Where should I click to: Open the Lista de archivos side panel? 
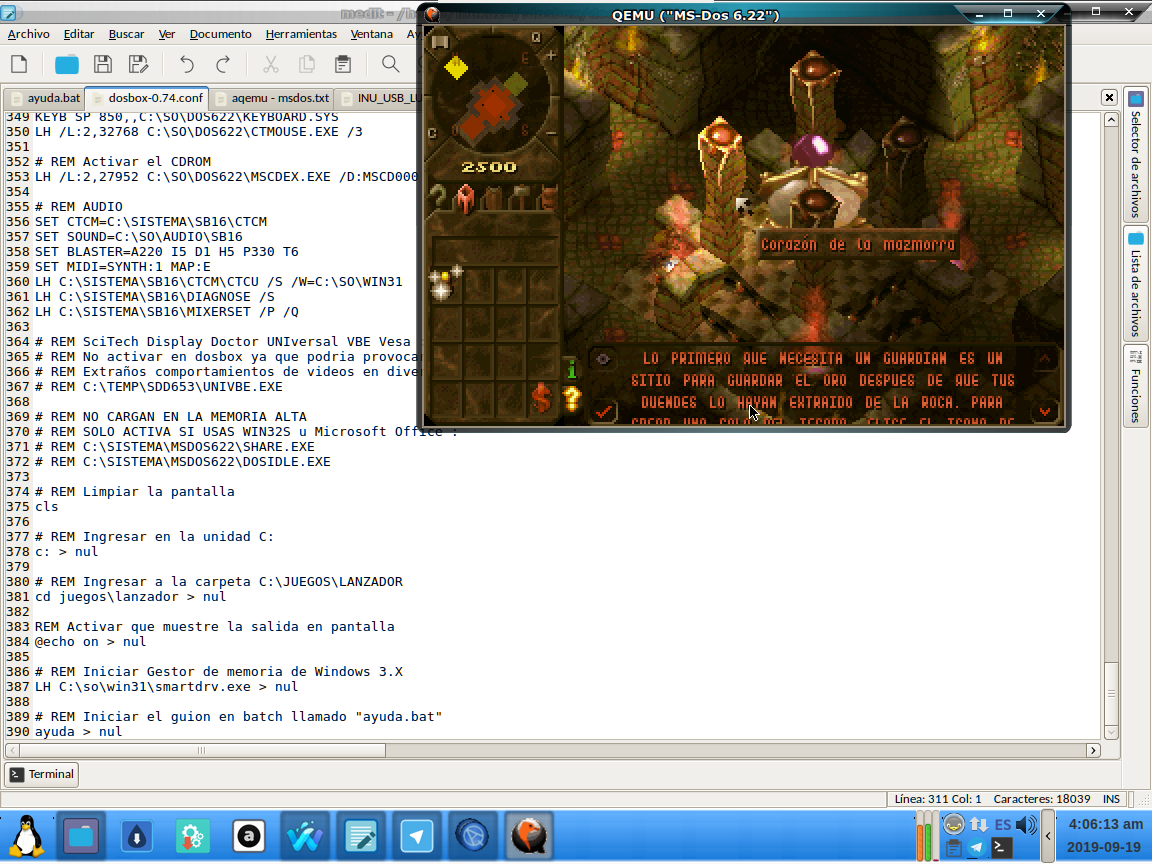(x=1136, y=284)
